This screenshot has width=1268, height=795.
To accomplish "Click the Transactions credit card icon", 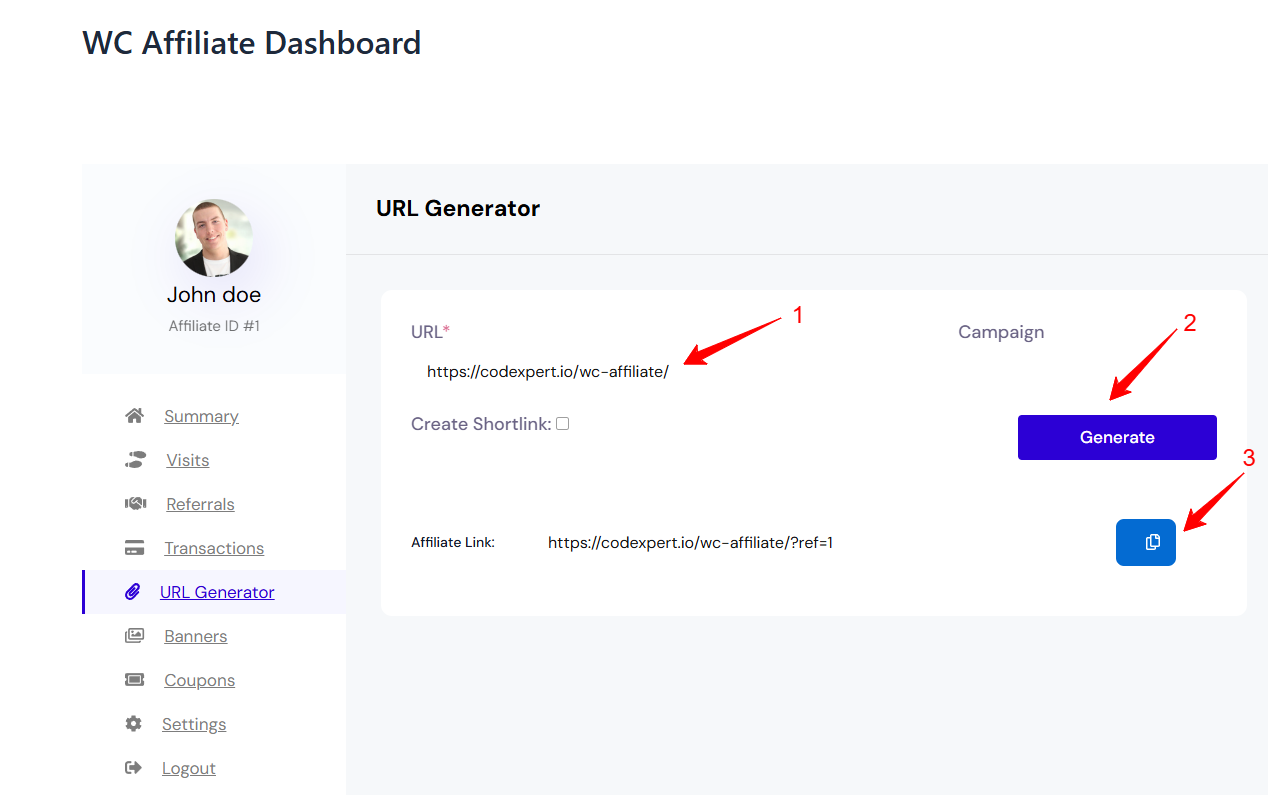I will pos(134,548).
